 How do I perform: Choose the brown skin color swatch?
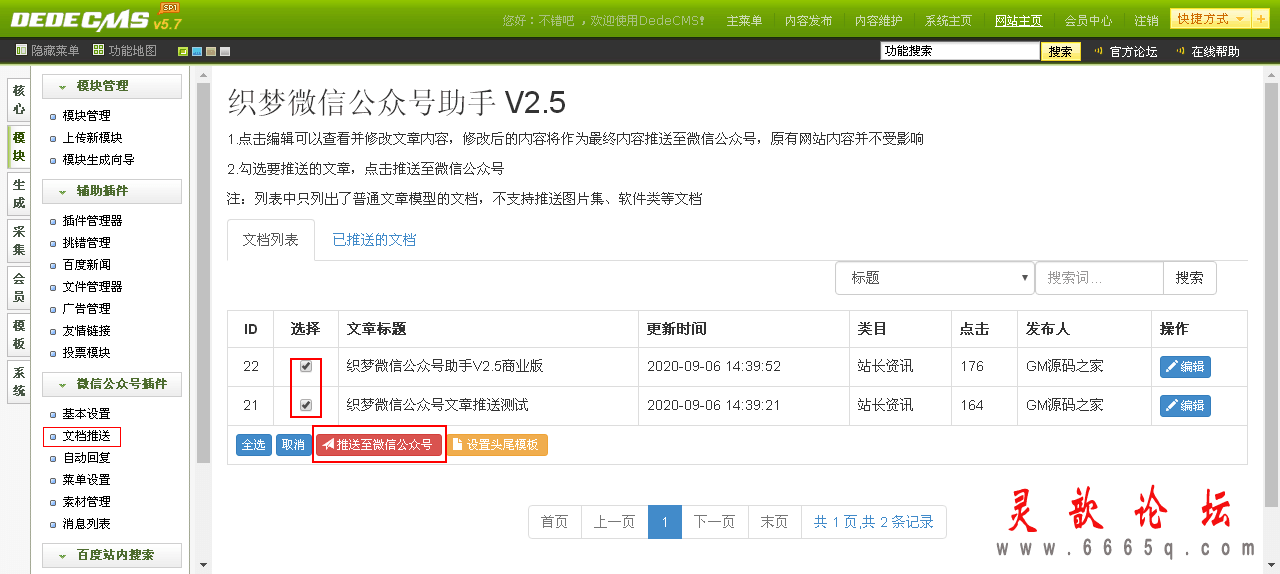(x=211, y=51)
